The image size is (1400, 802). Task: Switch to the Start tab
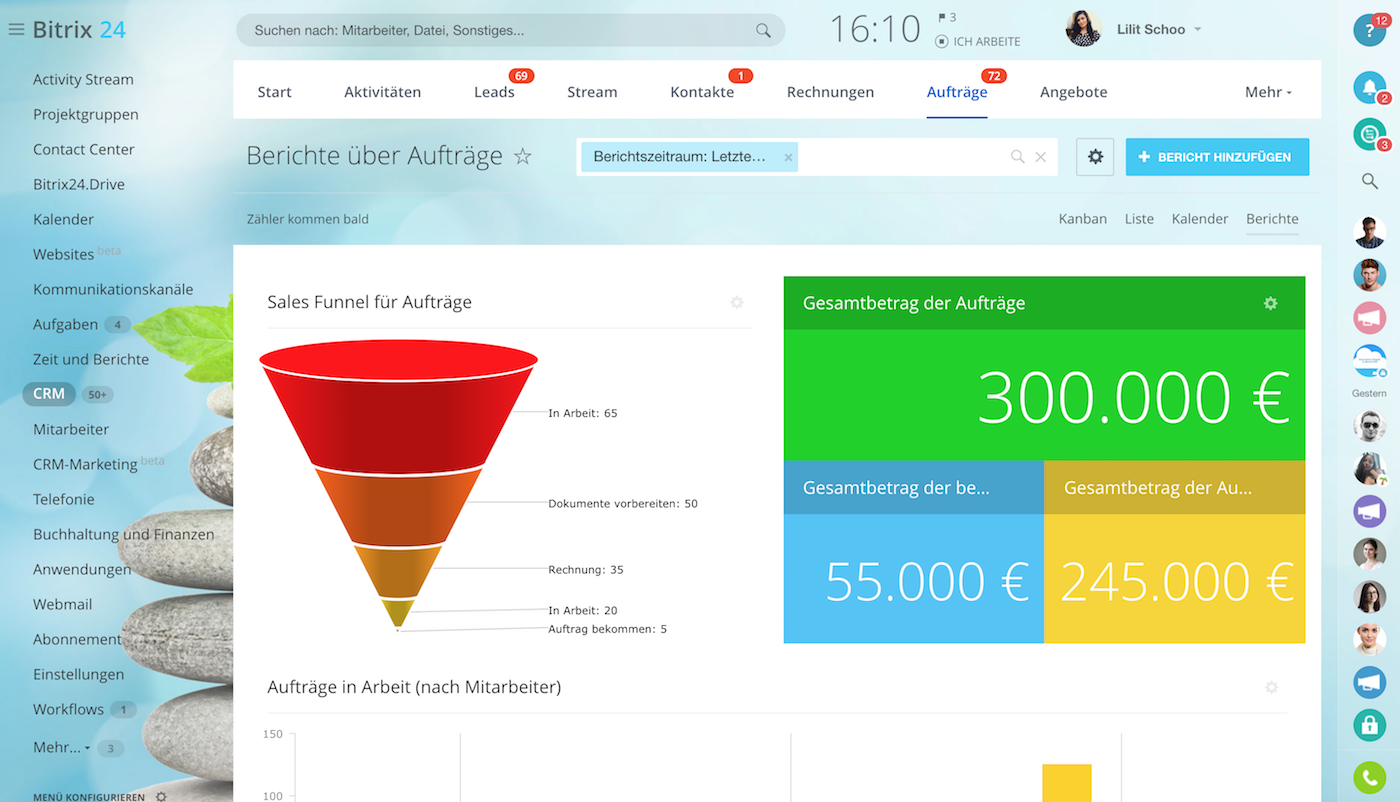point(274,92)
